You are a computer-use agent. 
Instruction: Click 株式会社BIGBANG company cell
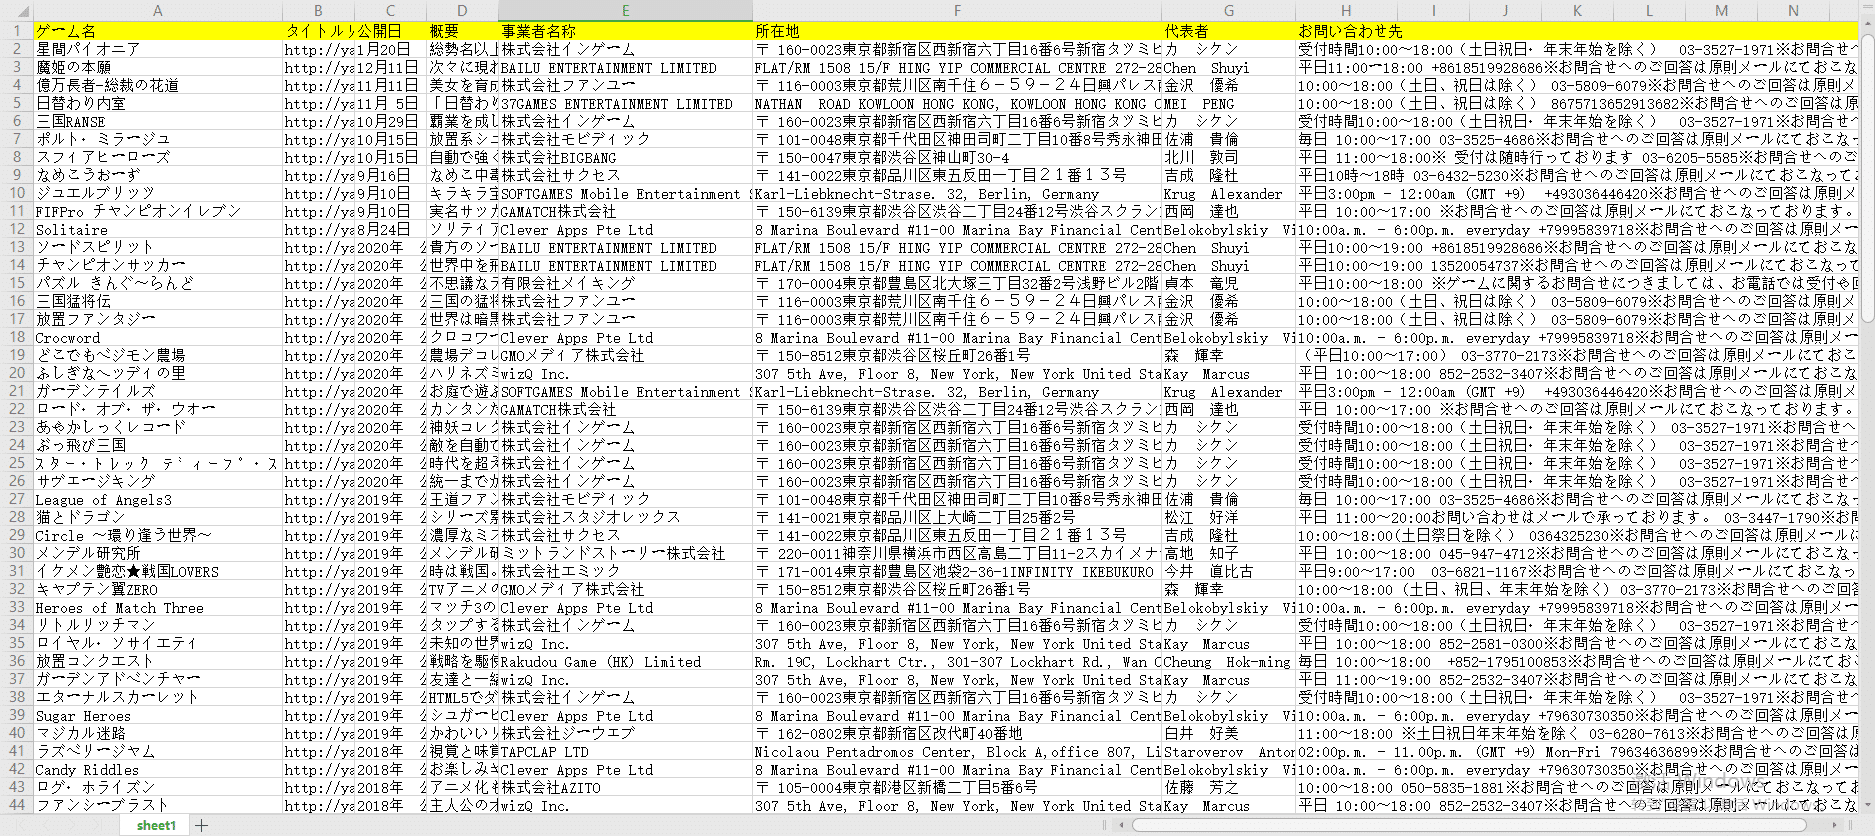(x=625, y=157)
